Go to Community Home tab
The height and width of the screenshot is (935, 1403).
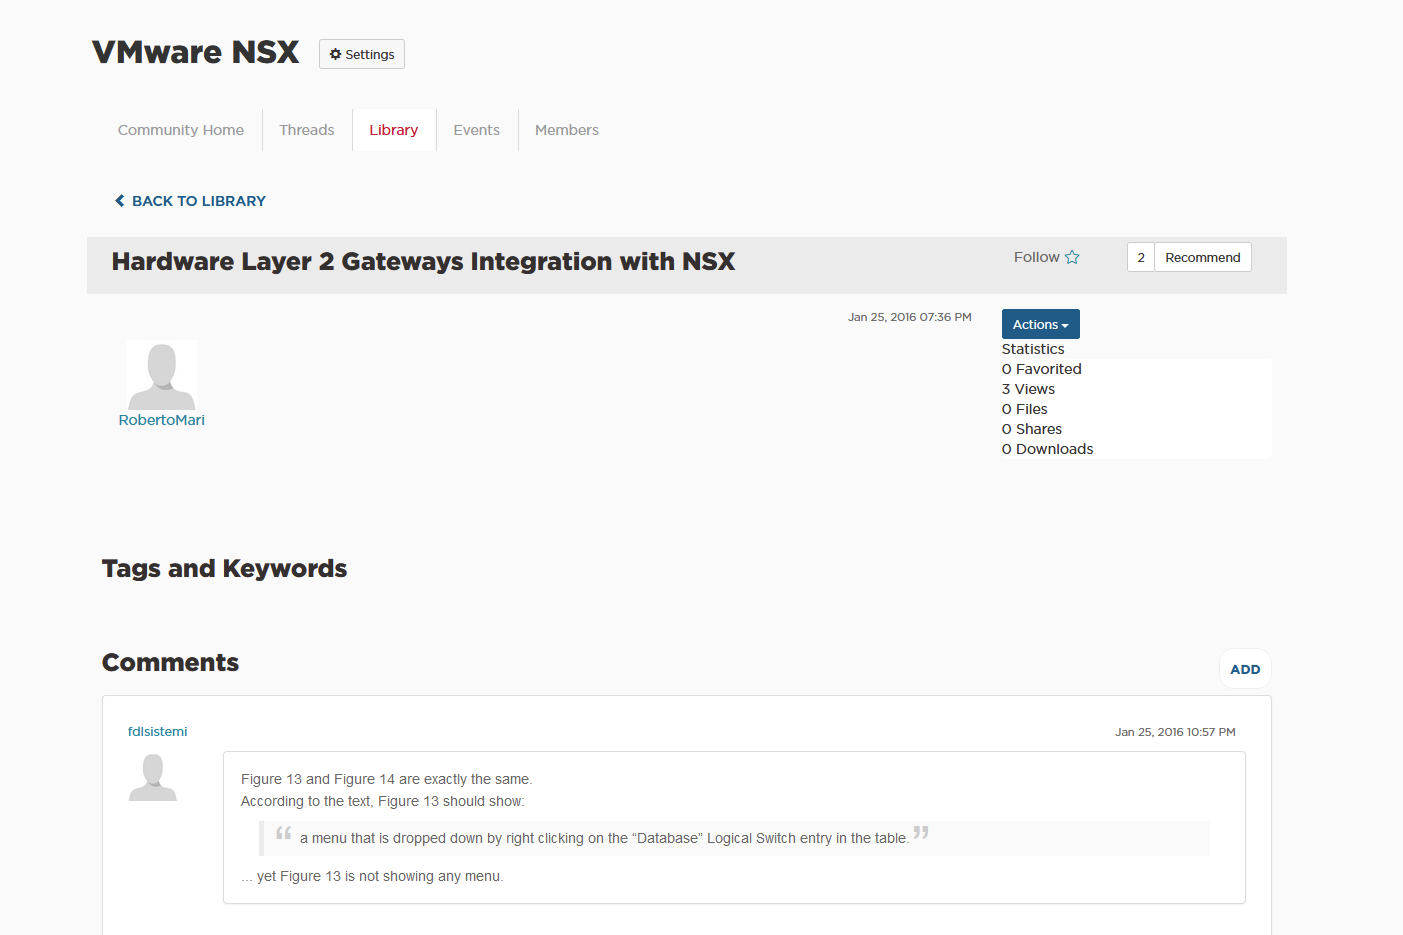coord(181,130)
